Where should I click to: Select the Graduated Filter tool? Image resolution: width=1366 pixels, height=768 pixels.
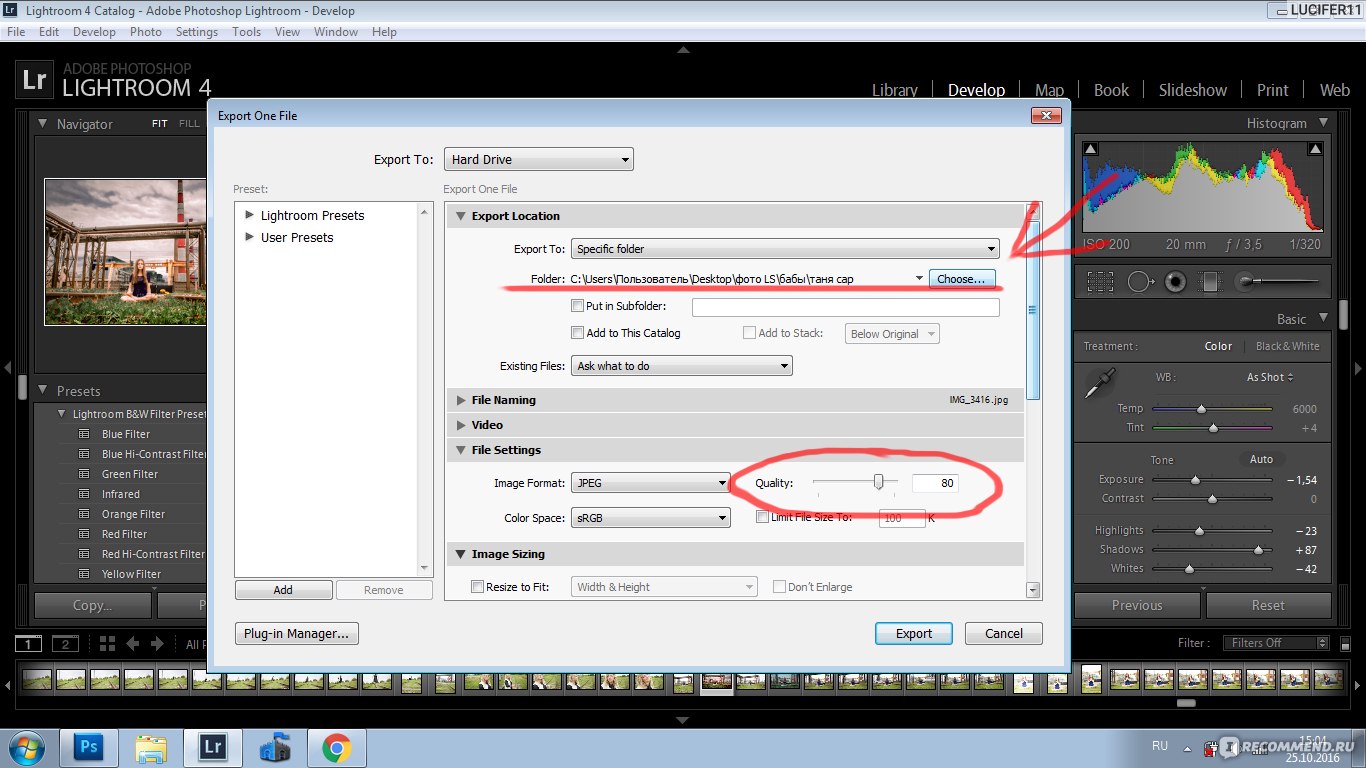tap(1209, 282)
